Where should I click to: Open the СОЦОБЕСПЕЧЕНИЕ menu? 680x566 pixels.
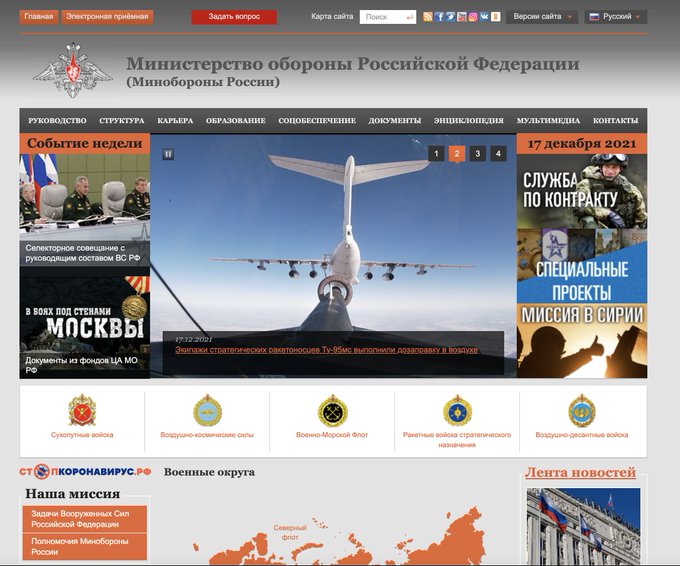(x=317, y=121)
